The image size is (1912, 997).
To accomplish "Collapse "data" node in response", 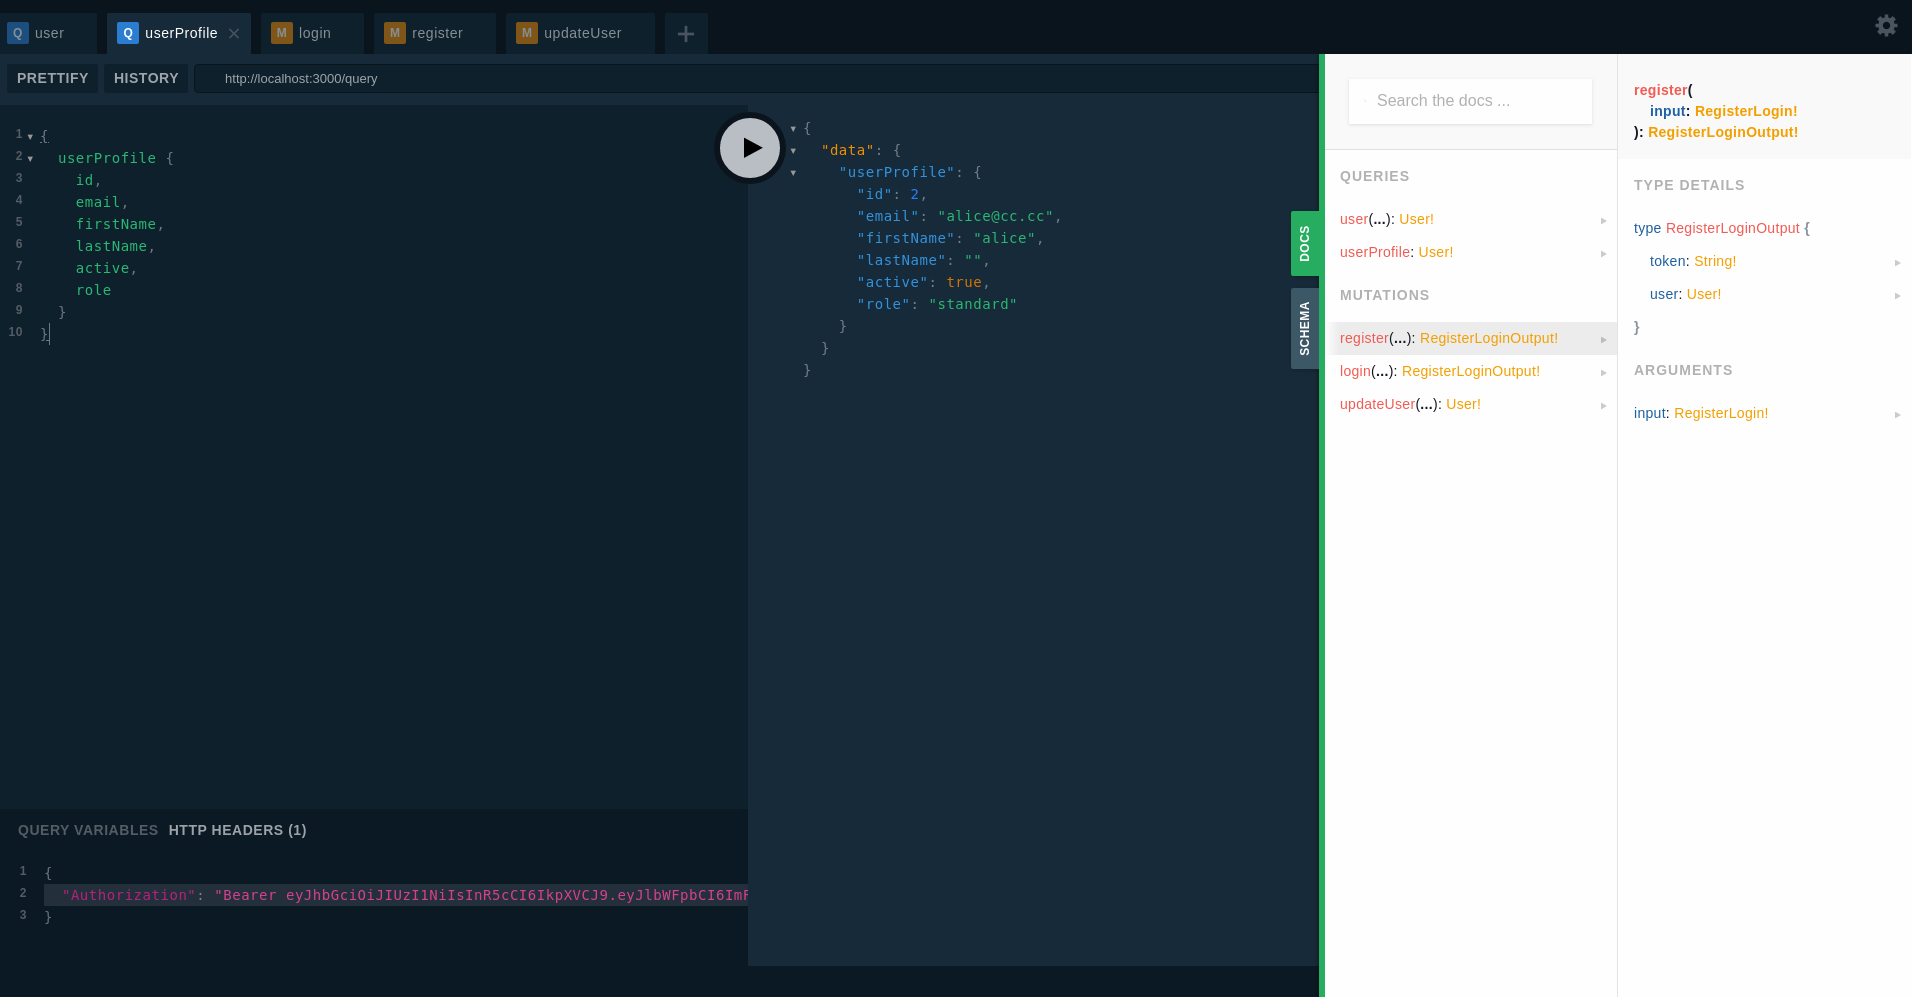I will point(793,150).
